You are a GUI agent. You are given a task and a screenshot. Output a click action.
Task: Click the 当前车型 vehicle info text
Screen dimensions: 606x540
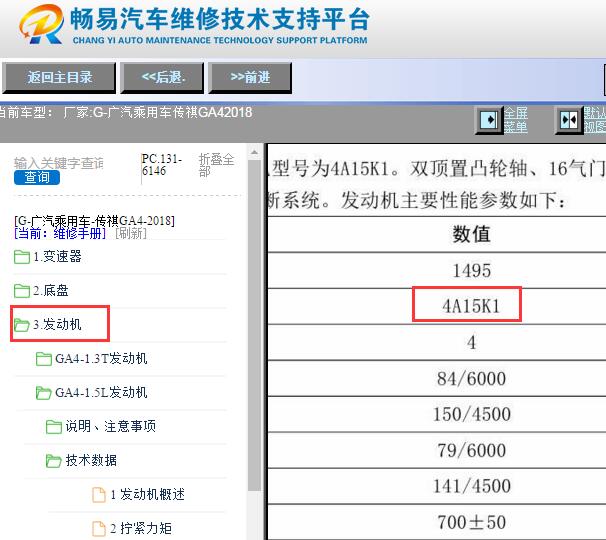[x=124, y=112]
